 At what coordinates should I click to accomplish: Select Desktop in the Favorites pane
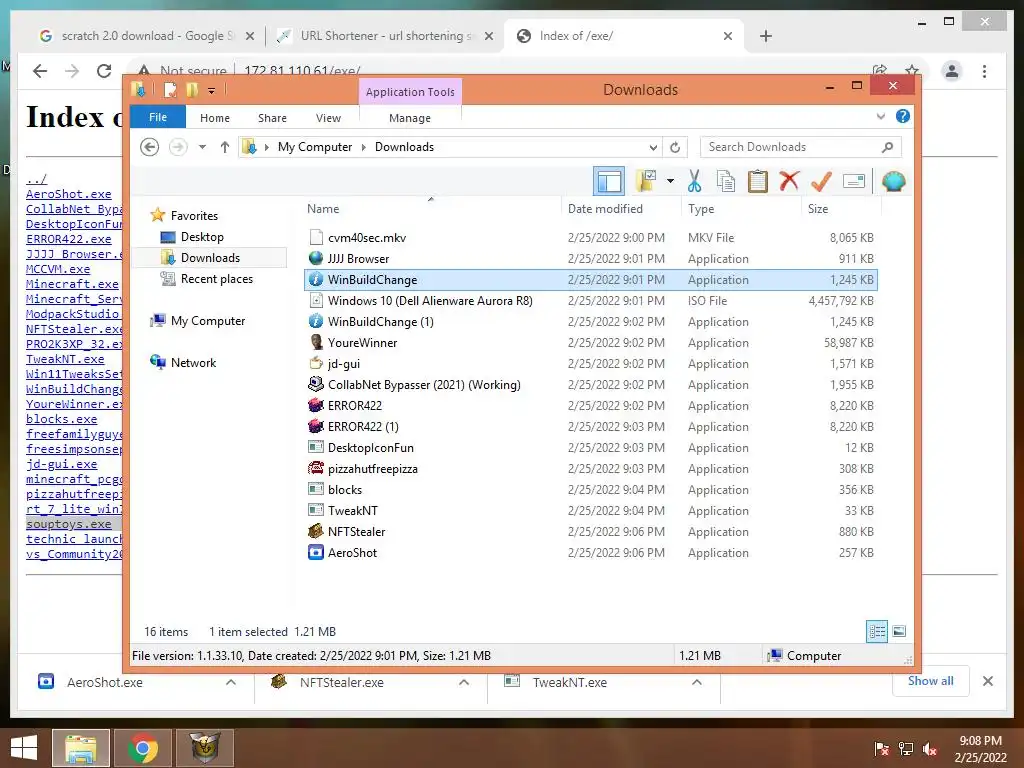click(202, 236)
